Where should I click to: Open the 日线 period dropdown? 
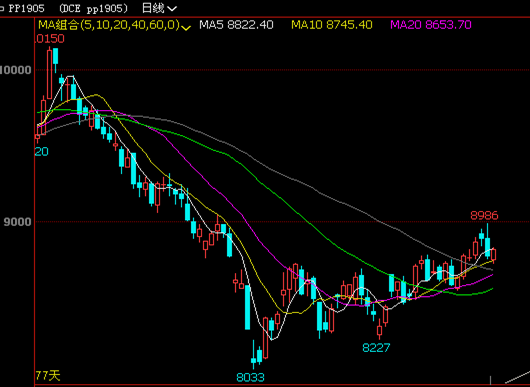(x=159, y=8)
